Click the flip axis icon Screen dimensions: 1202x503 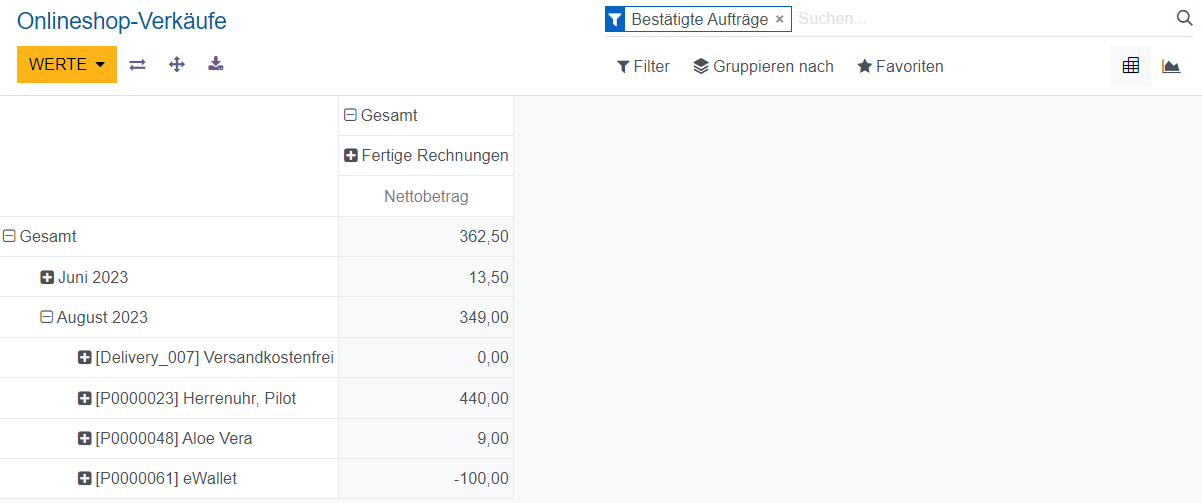(x=138, y=65)
